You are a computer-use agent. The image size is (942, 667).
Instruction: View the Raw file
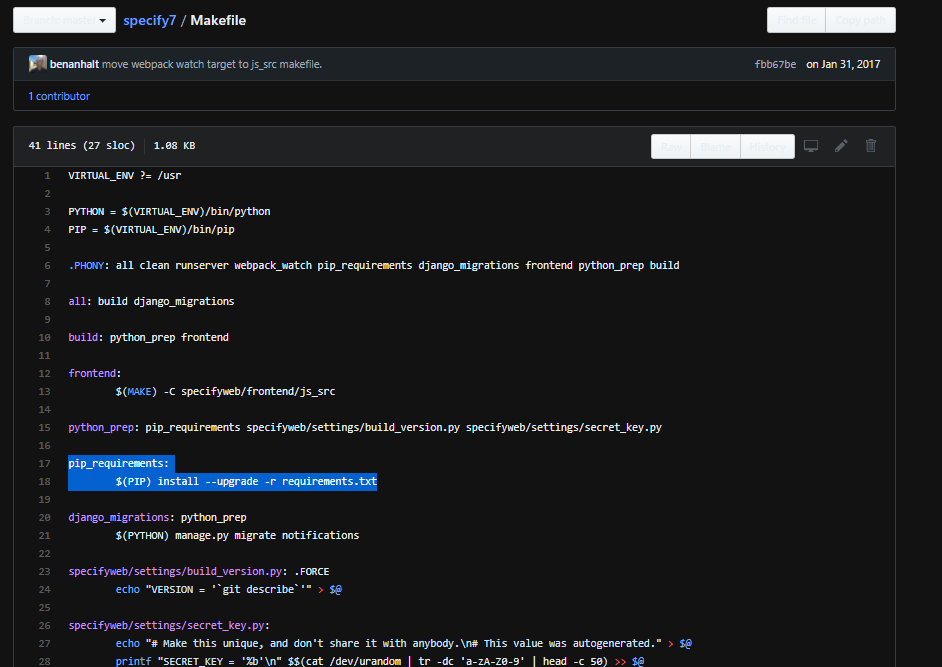click(670, 146)
